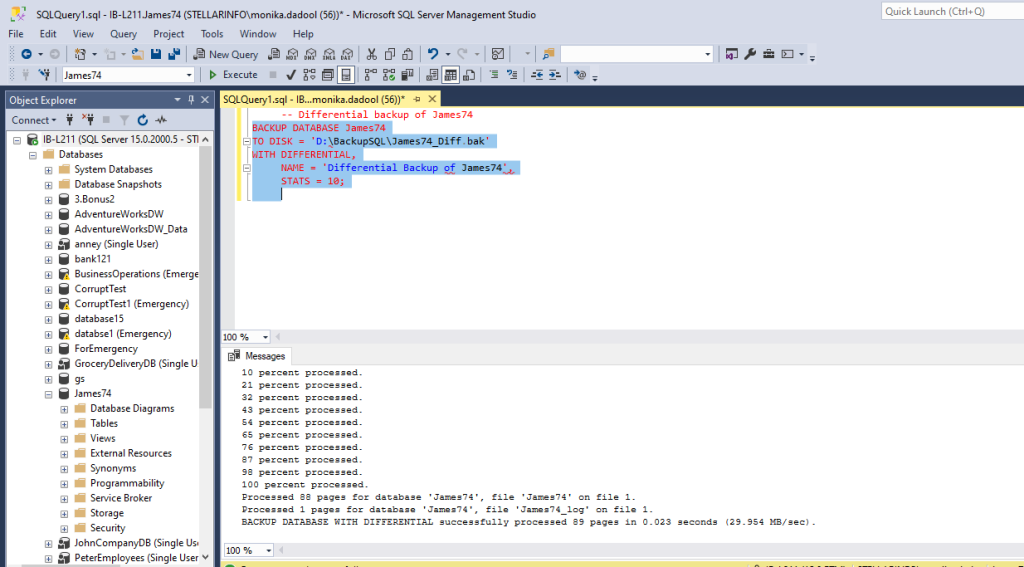The image size is (1024, 567).
Task: Open an Analysis Services MDX Query
Action: click(x=293, y=54)
